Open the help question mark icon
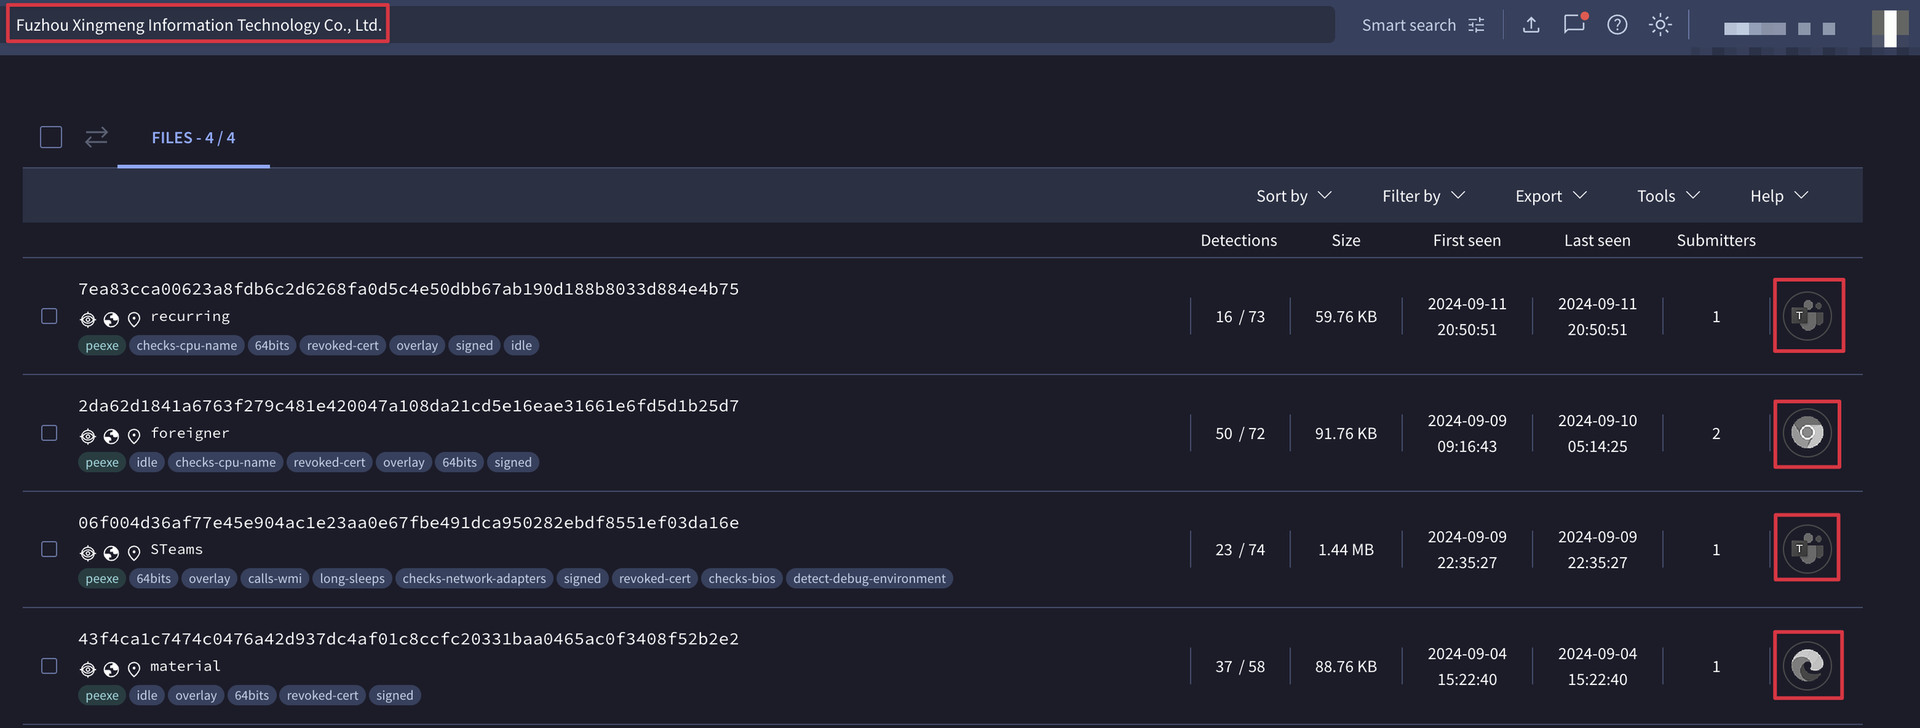 pos(1617,25)
